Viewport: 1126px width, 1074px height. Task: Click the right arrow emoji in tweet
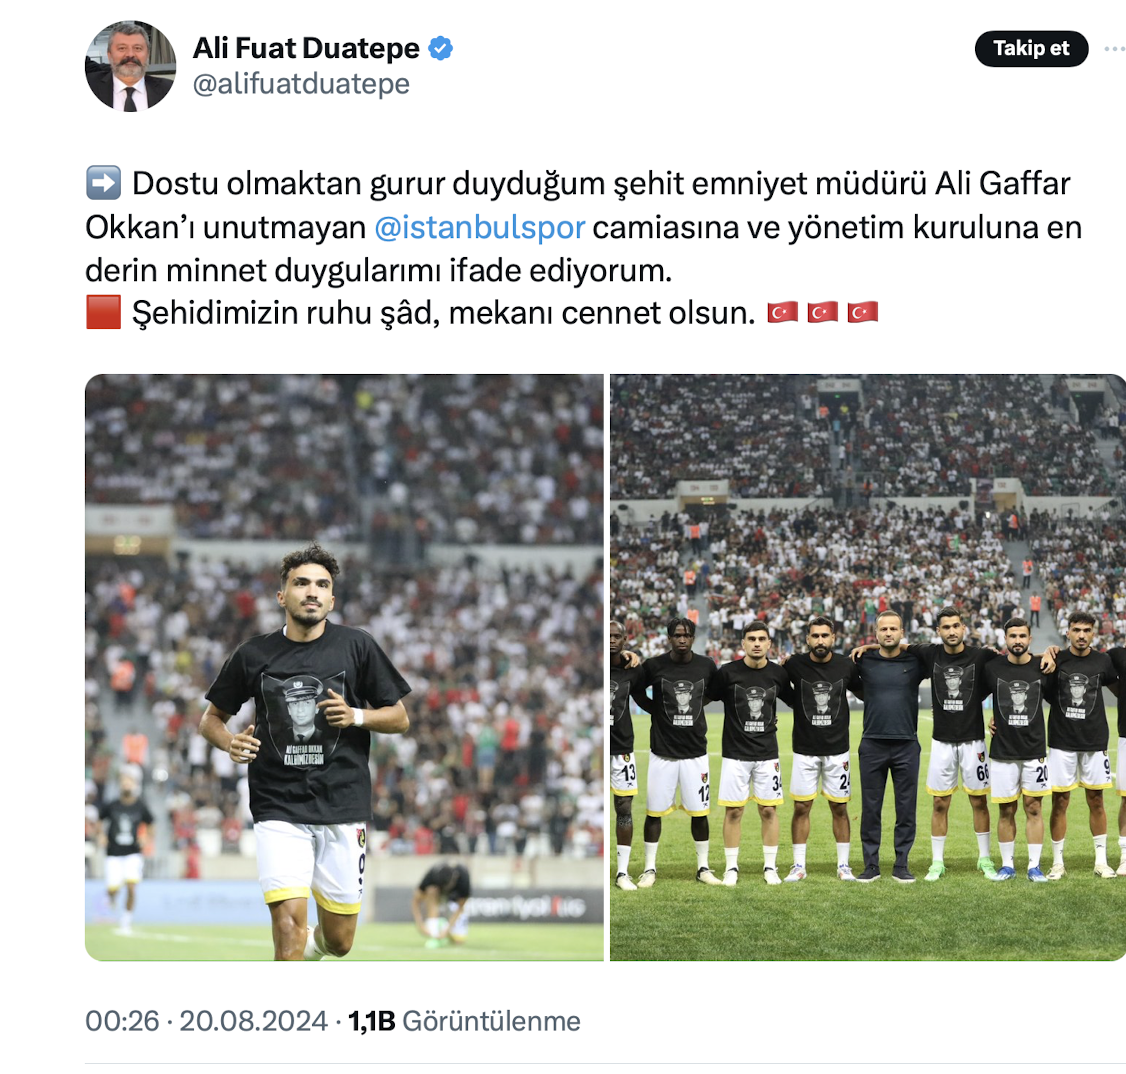coord(103,182)
